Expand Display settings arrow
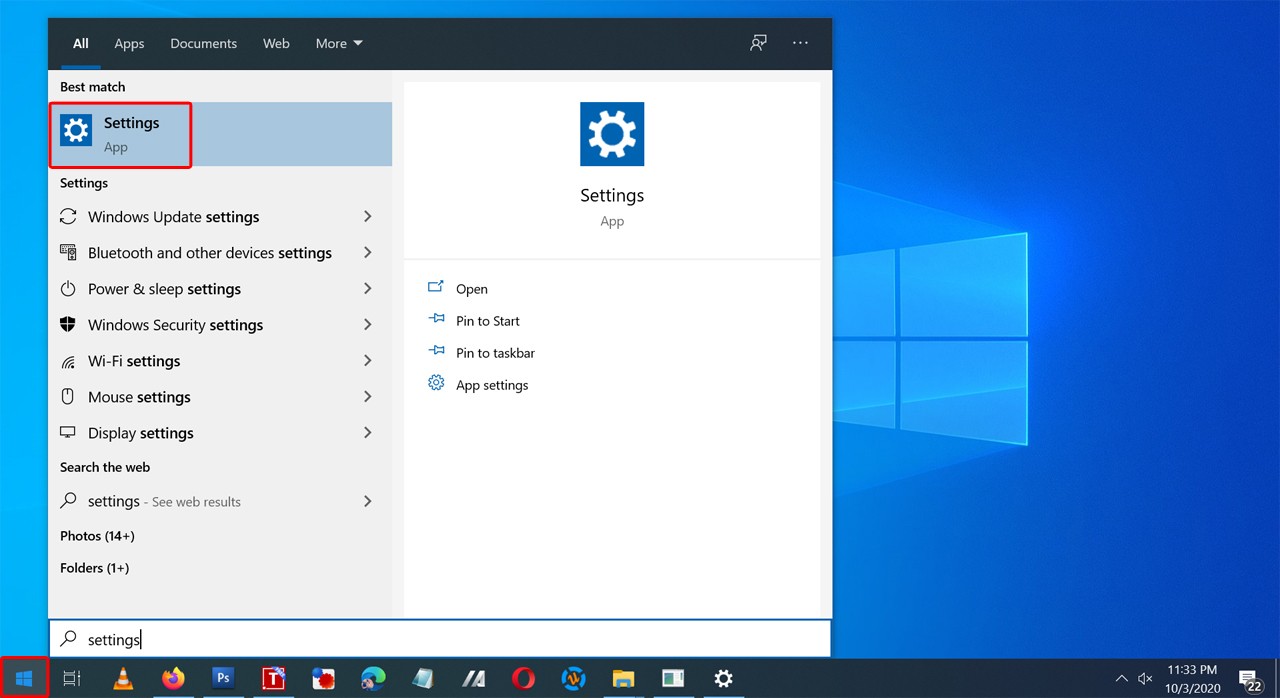The image size is (1280, 698). [x=368, y=433]
